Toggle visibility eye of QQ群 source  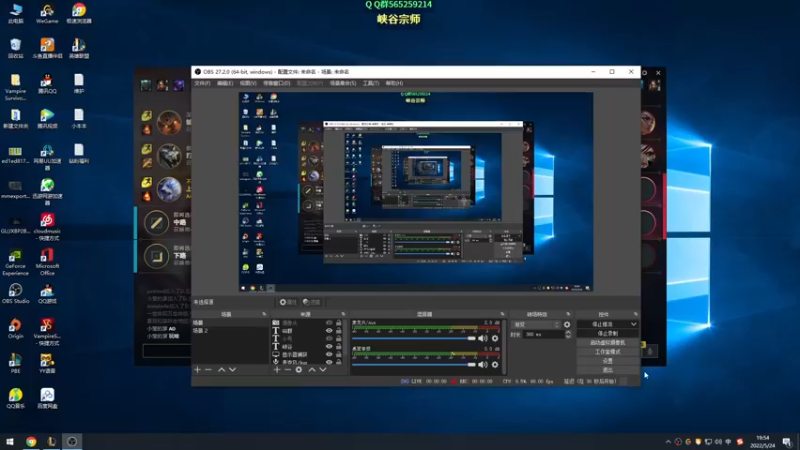pyautogui.click(x=329, y=331)
